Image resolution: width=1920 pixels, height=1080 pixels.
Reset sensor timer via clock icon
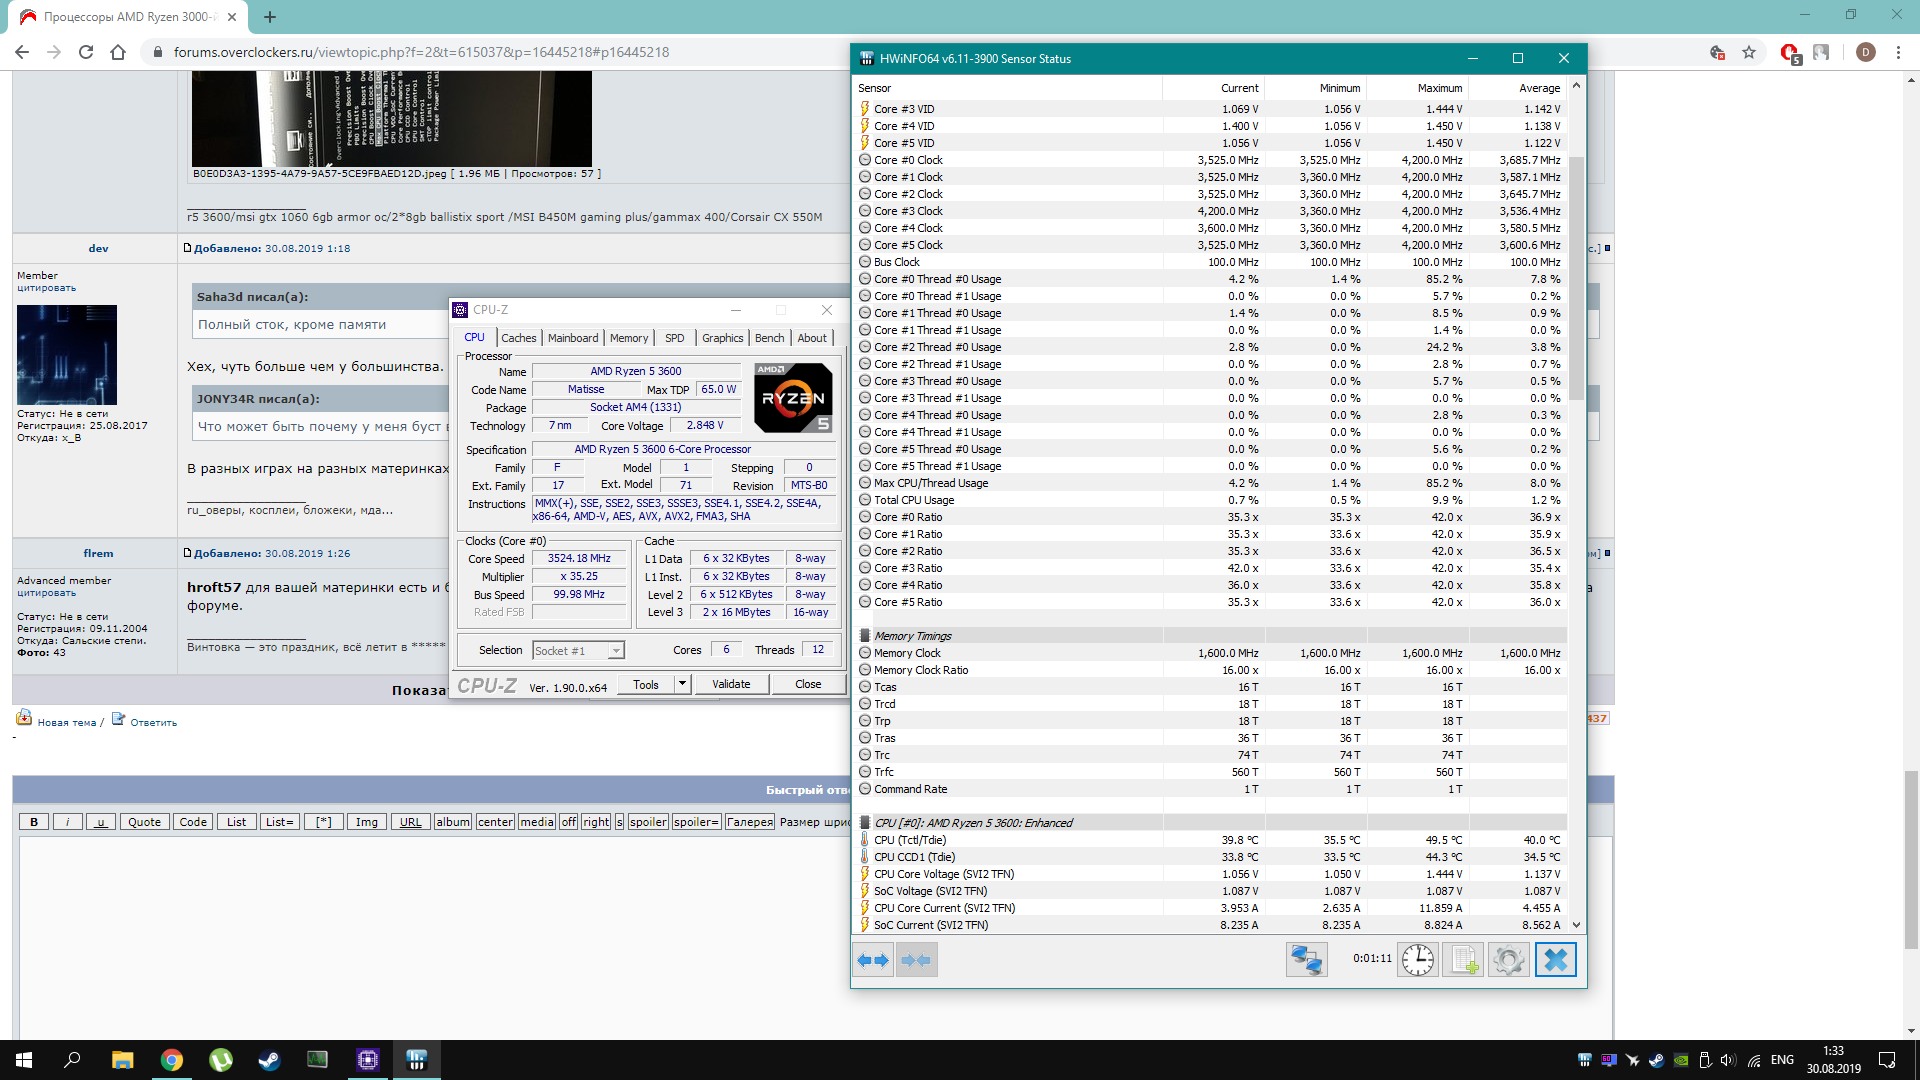tap(1417, 960)
